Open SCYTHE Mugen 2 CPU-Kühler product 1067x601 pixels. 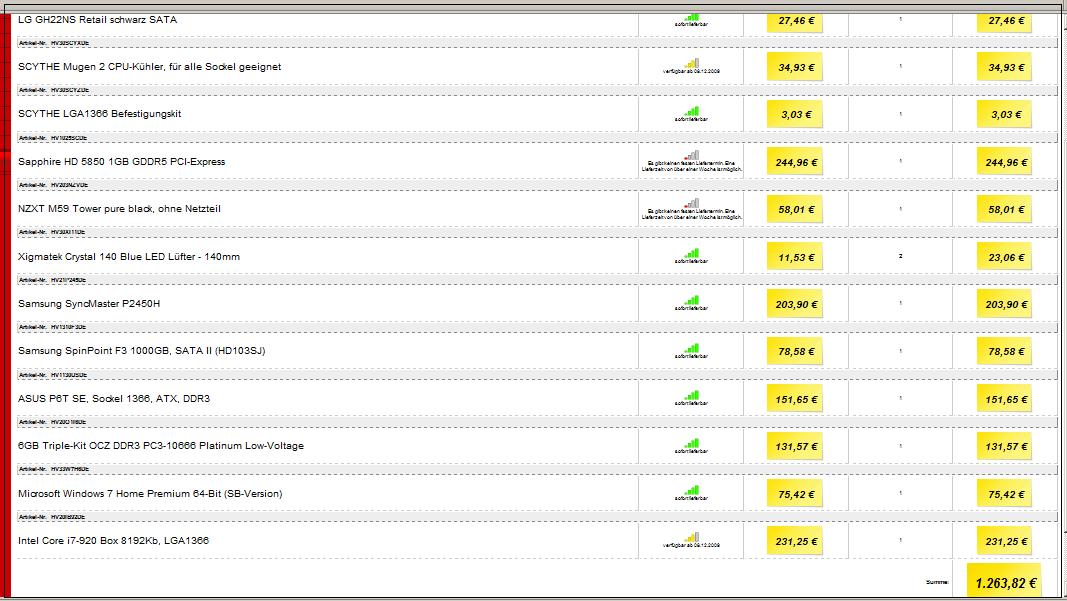pyautogui.click(x=150, y=67)
